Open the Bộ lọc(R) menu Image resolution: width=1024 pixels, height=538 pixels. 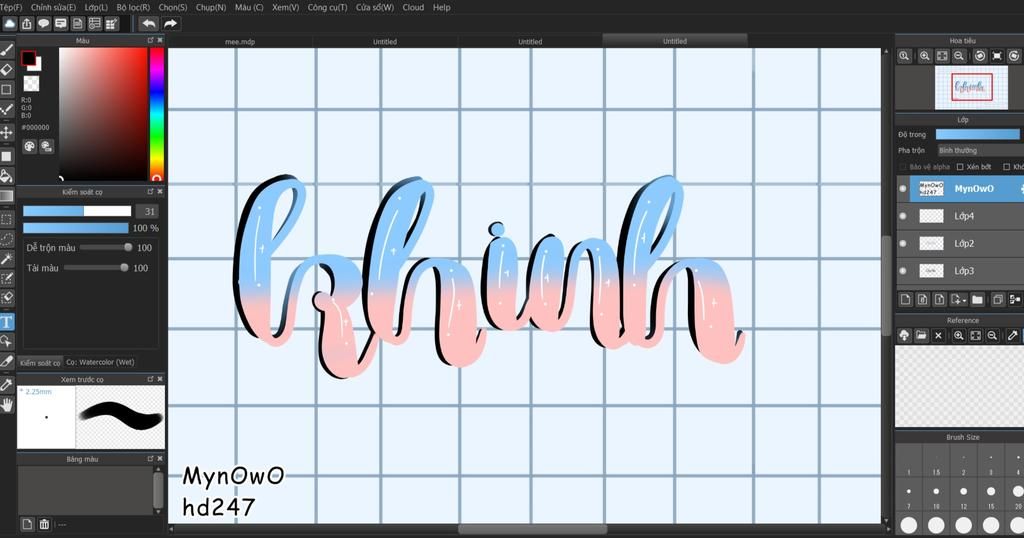click(133, 7)
